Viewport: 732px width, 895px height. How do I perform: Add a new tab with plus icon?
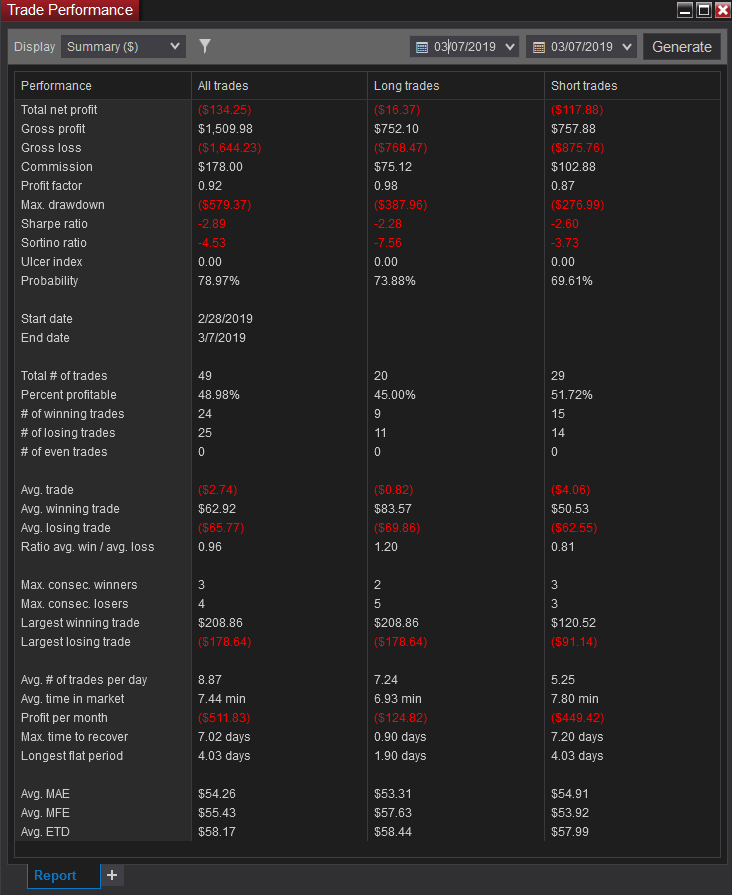[112, 875]
